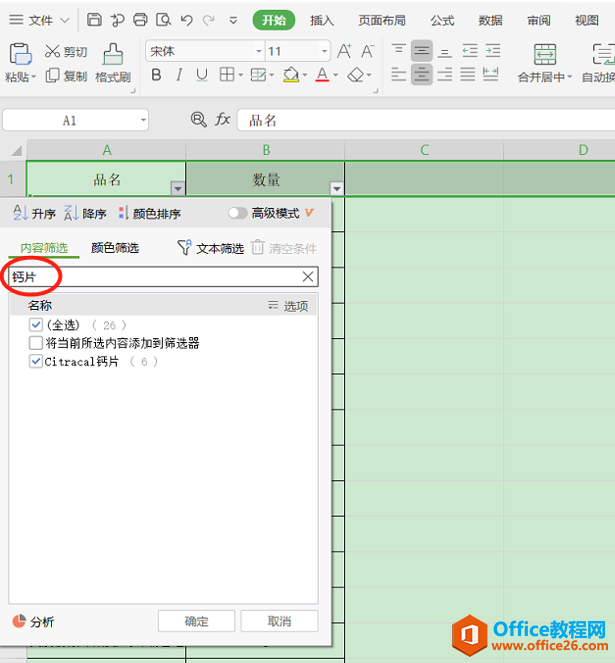Click the Paste icon
Viewport: 615px width, 663px height.
coord(20,54)
